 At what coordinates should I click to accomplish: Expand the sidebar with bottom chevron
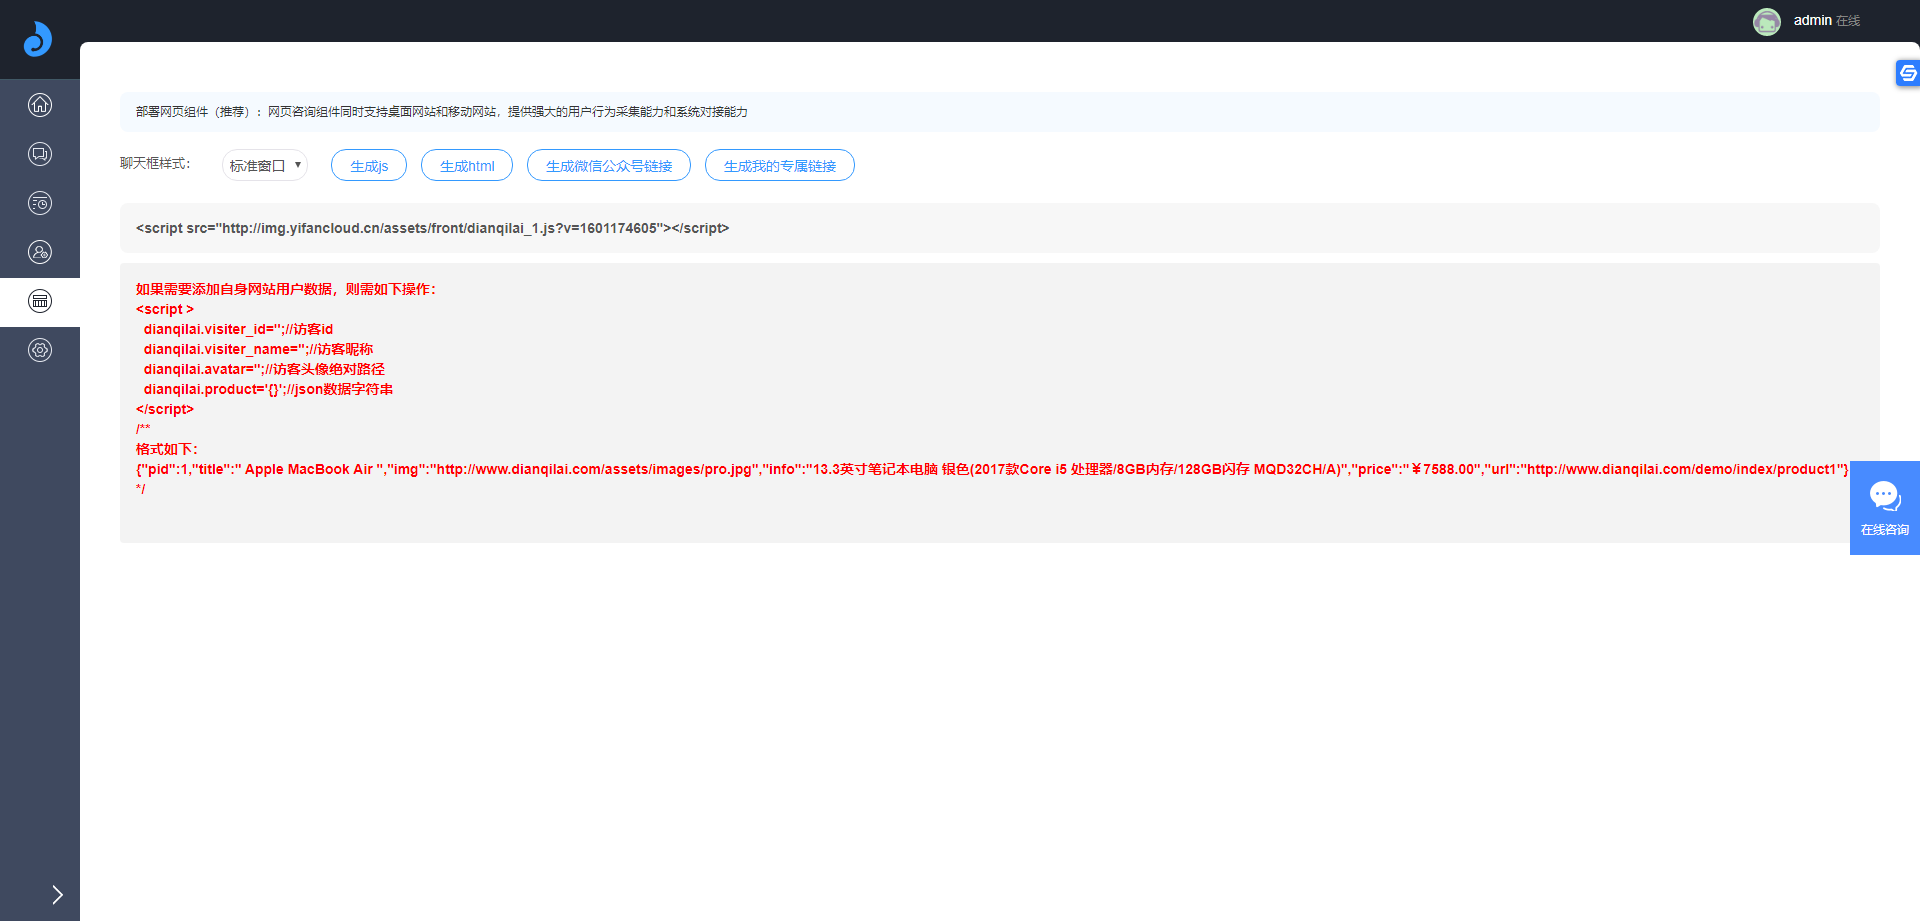pos(57,894)
